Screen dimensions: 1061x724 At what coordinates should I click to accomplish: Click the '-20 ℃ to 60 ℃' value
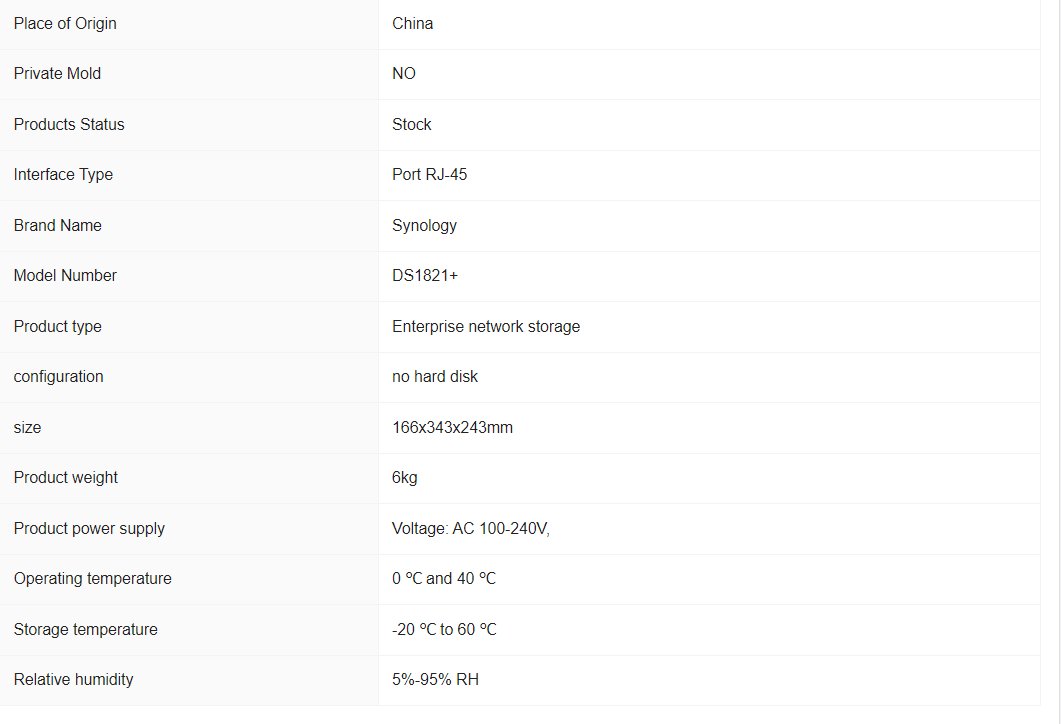coord(443,629)
